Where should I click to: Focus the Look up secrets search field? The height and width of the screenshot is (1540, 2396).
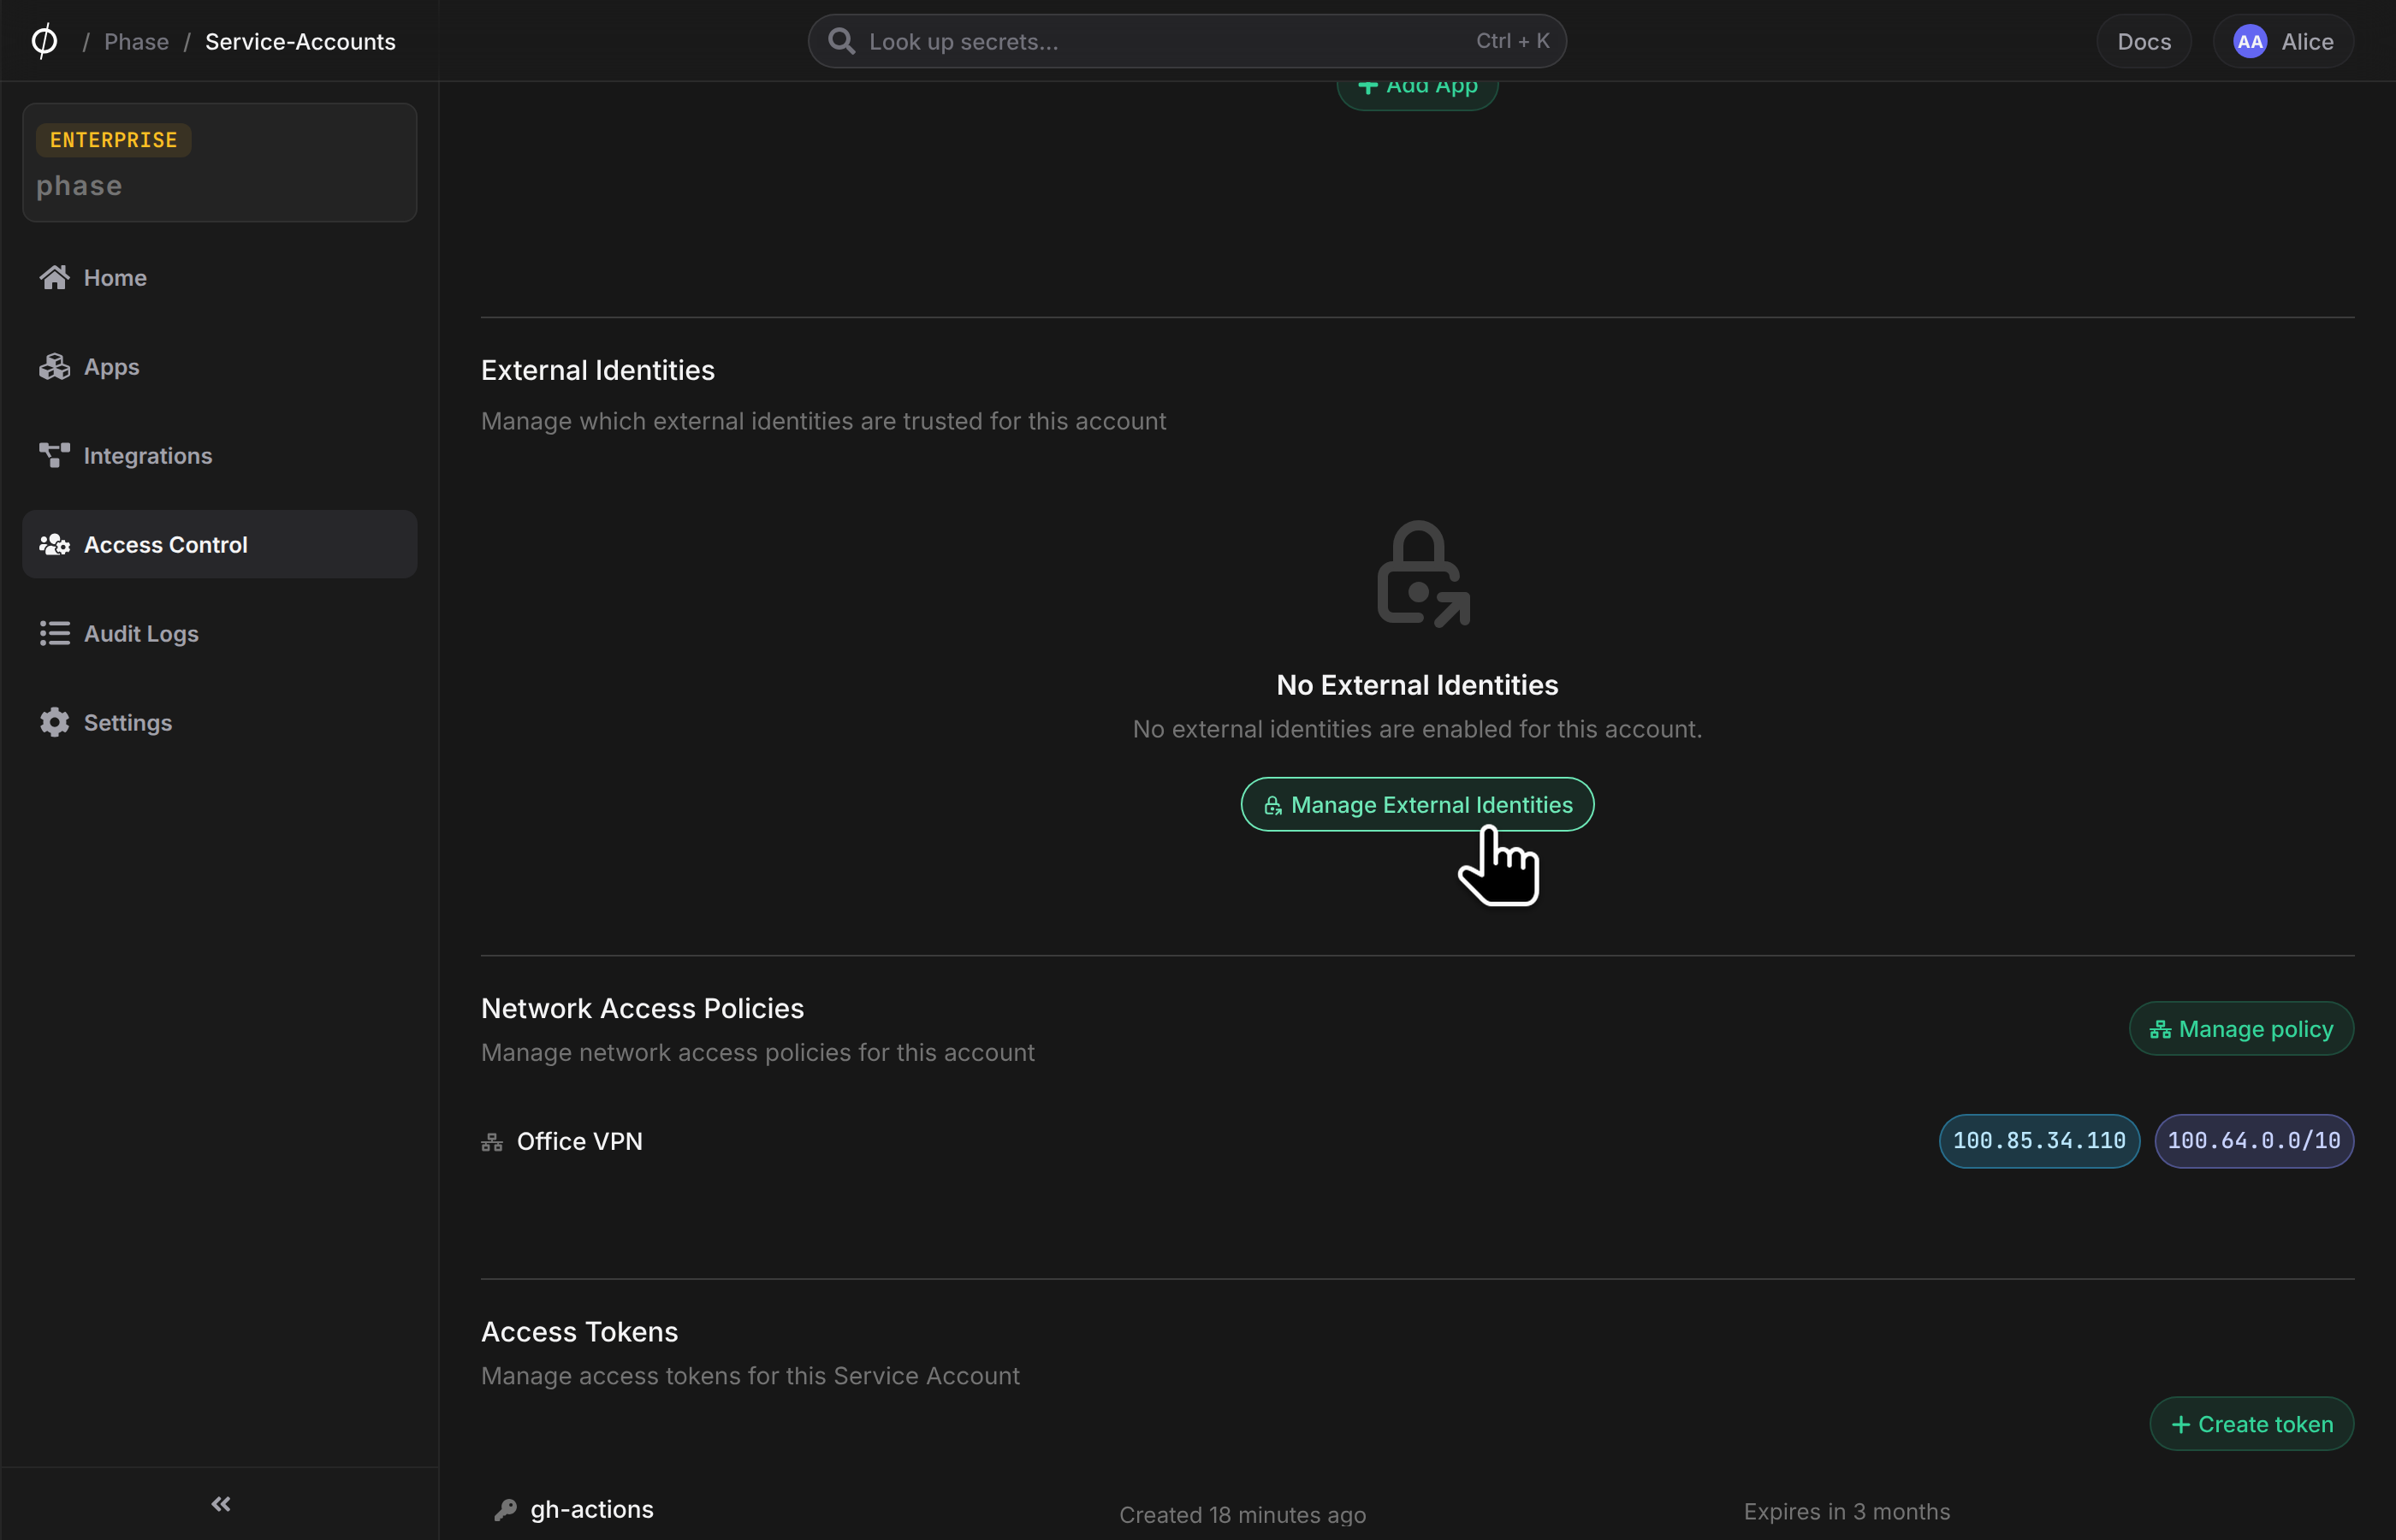(x=1187, y=41)
